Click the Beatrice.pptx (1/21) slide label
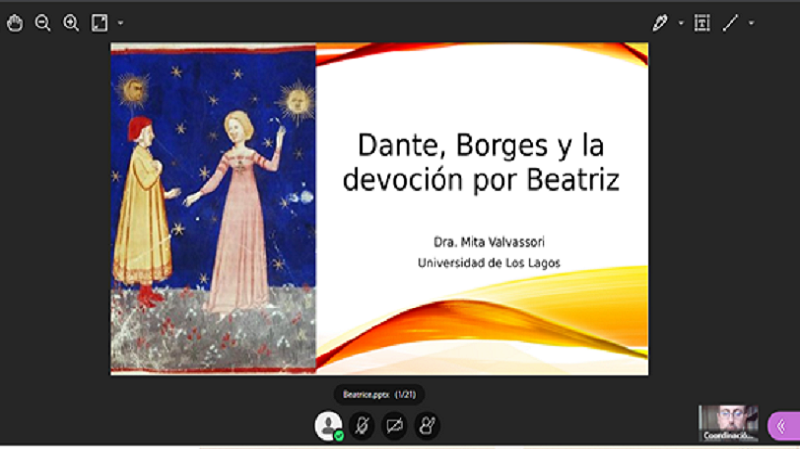This screenshot has width=800, height=449. click(x=379, y=394)
